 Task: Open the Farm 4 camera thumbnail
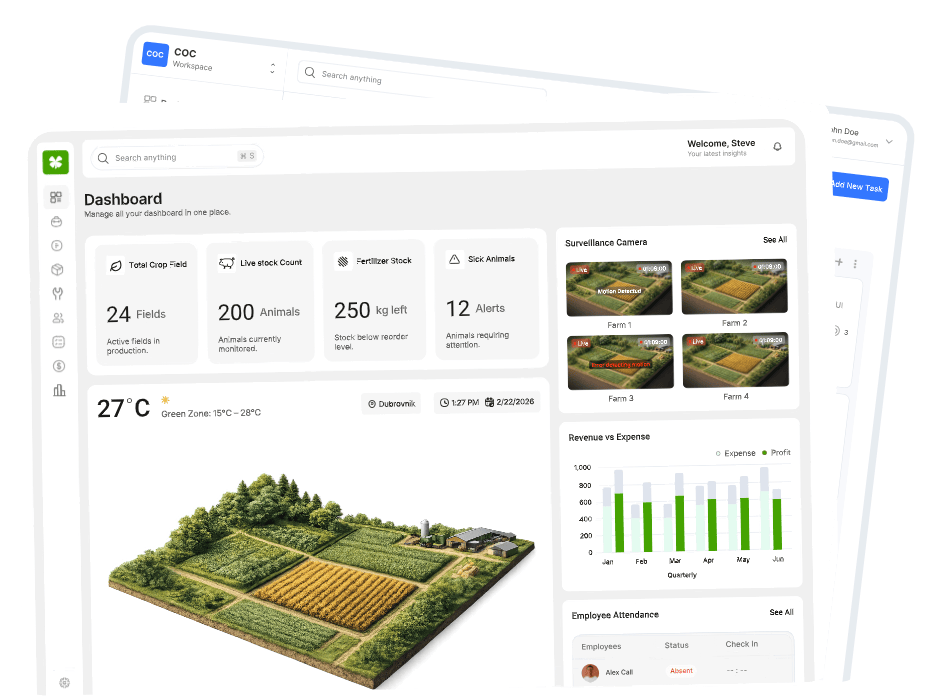[x=735, y=360]
